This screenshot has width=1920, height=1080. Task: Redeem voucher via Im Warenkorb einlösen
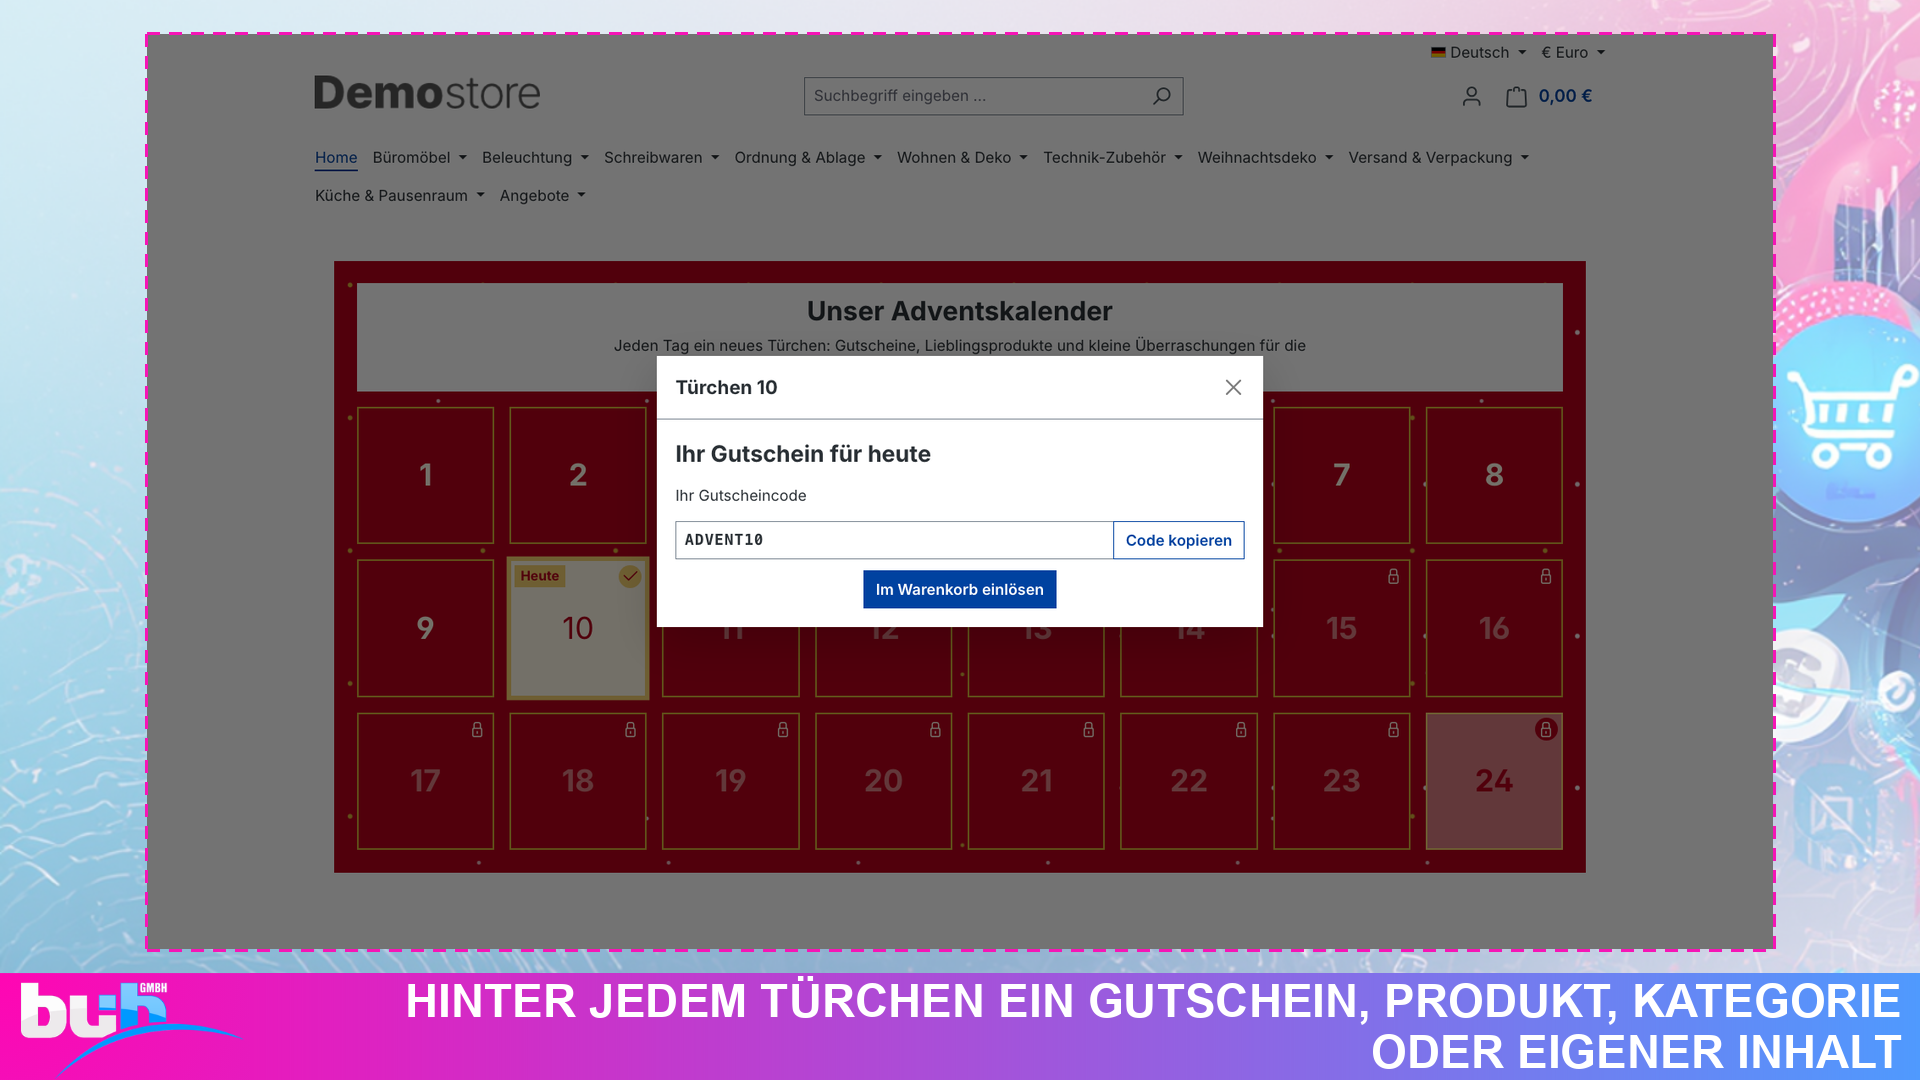coord(959,589)
